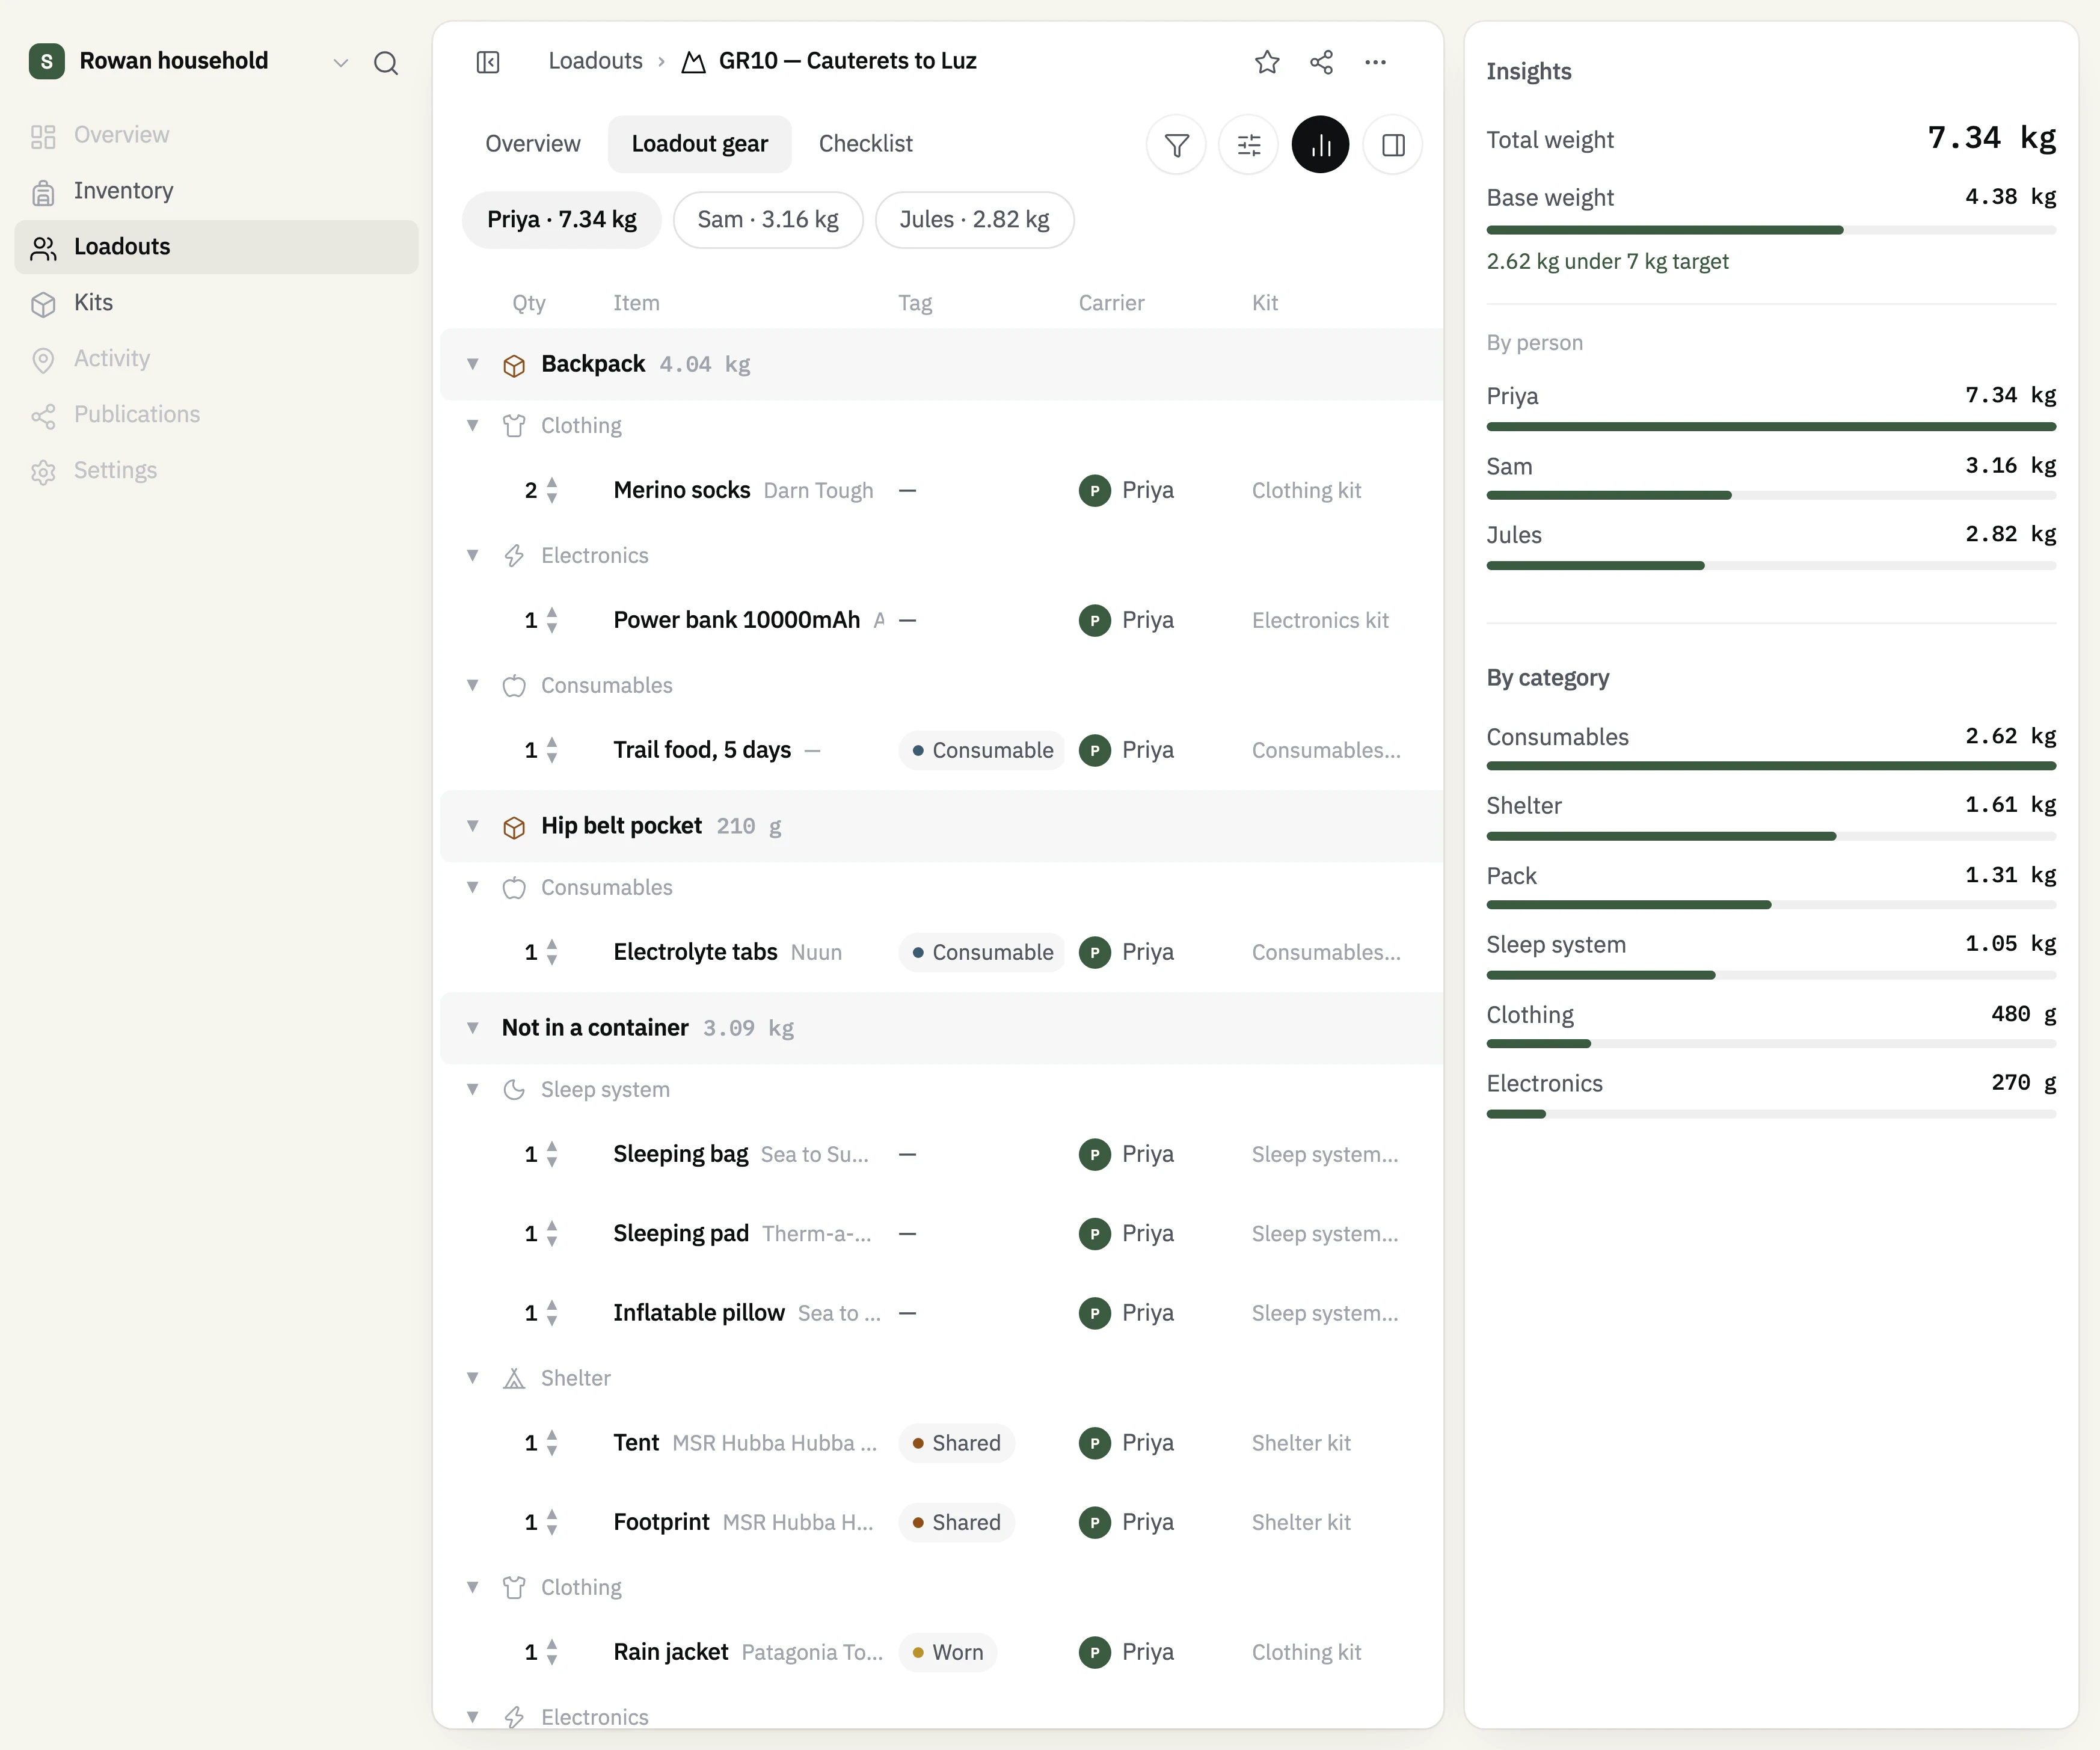
Task: Open Rowan household workspace dropdown
Action: [x=341, y=63]
